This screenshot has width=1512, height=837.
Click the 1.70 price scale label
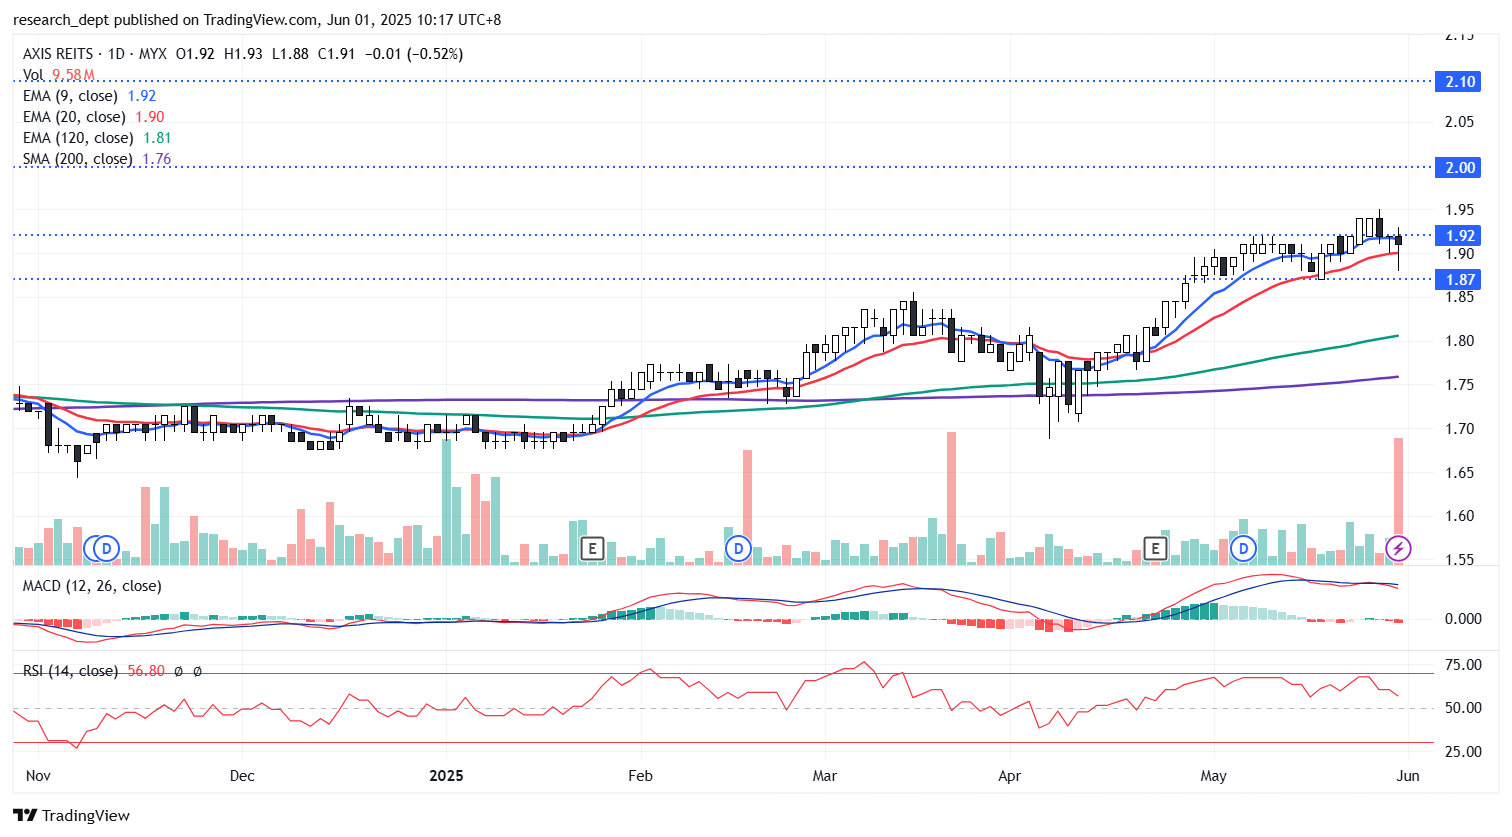[x=1460, y=429]
